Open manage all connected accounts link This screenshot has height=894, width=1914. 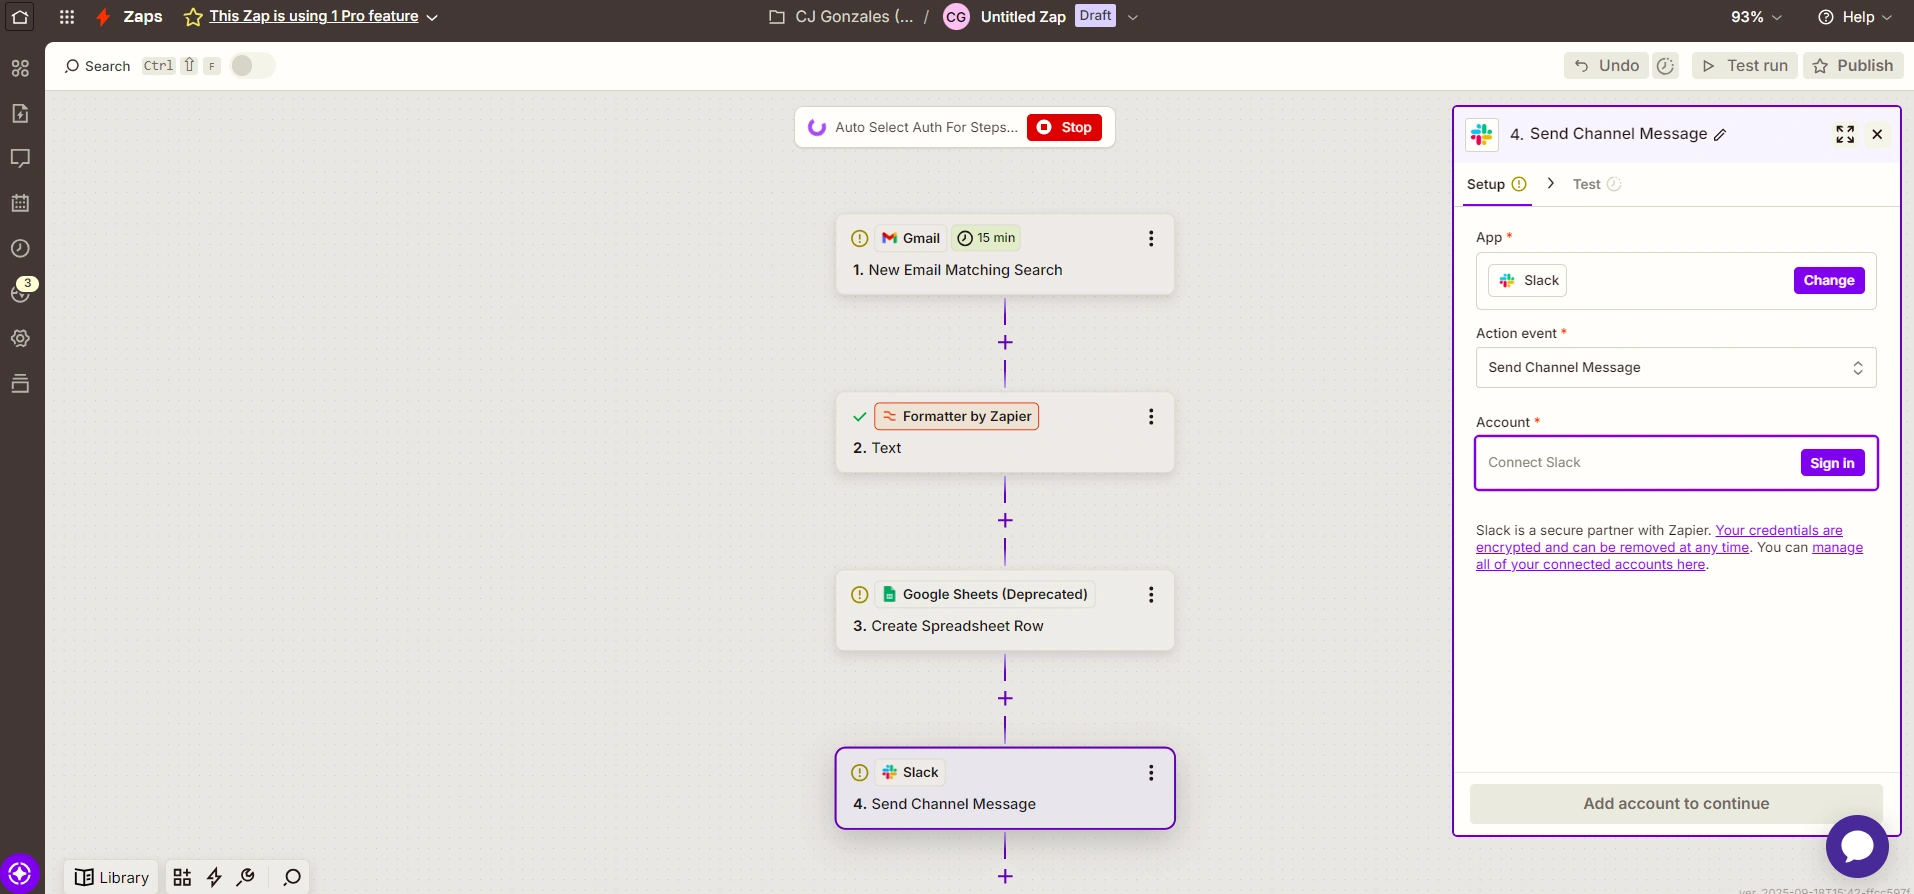[x=1670, y=556]
